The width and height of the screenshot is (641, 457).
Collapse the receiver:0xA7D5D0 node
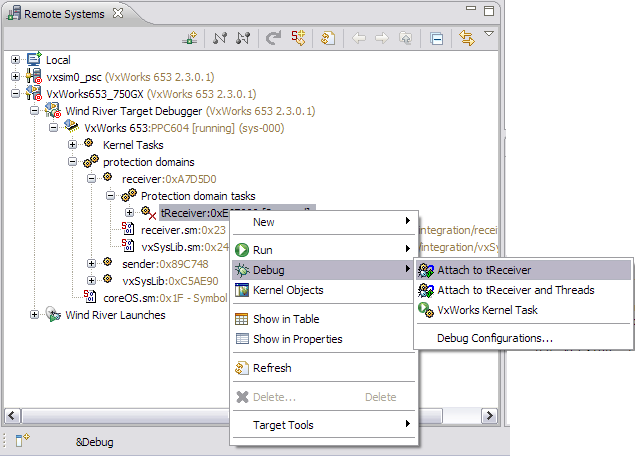click(92, 179)
